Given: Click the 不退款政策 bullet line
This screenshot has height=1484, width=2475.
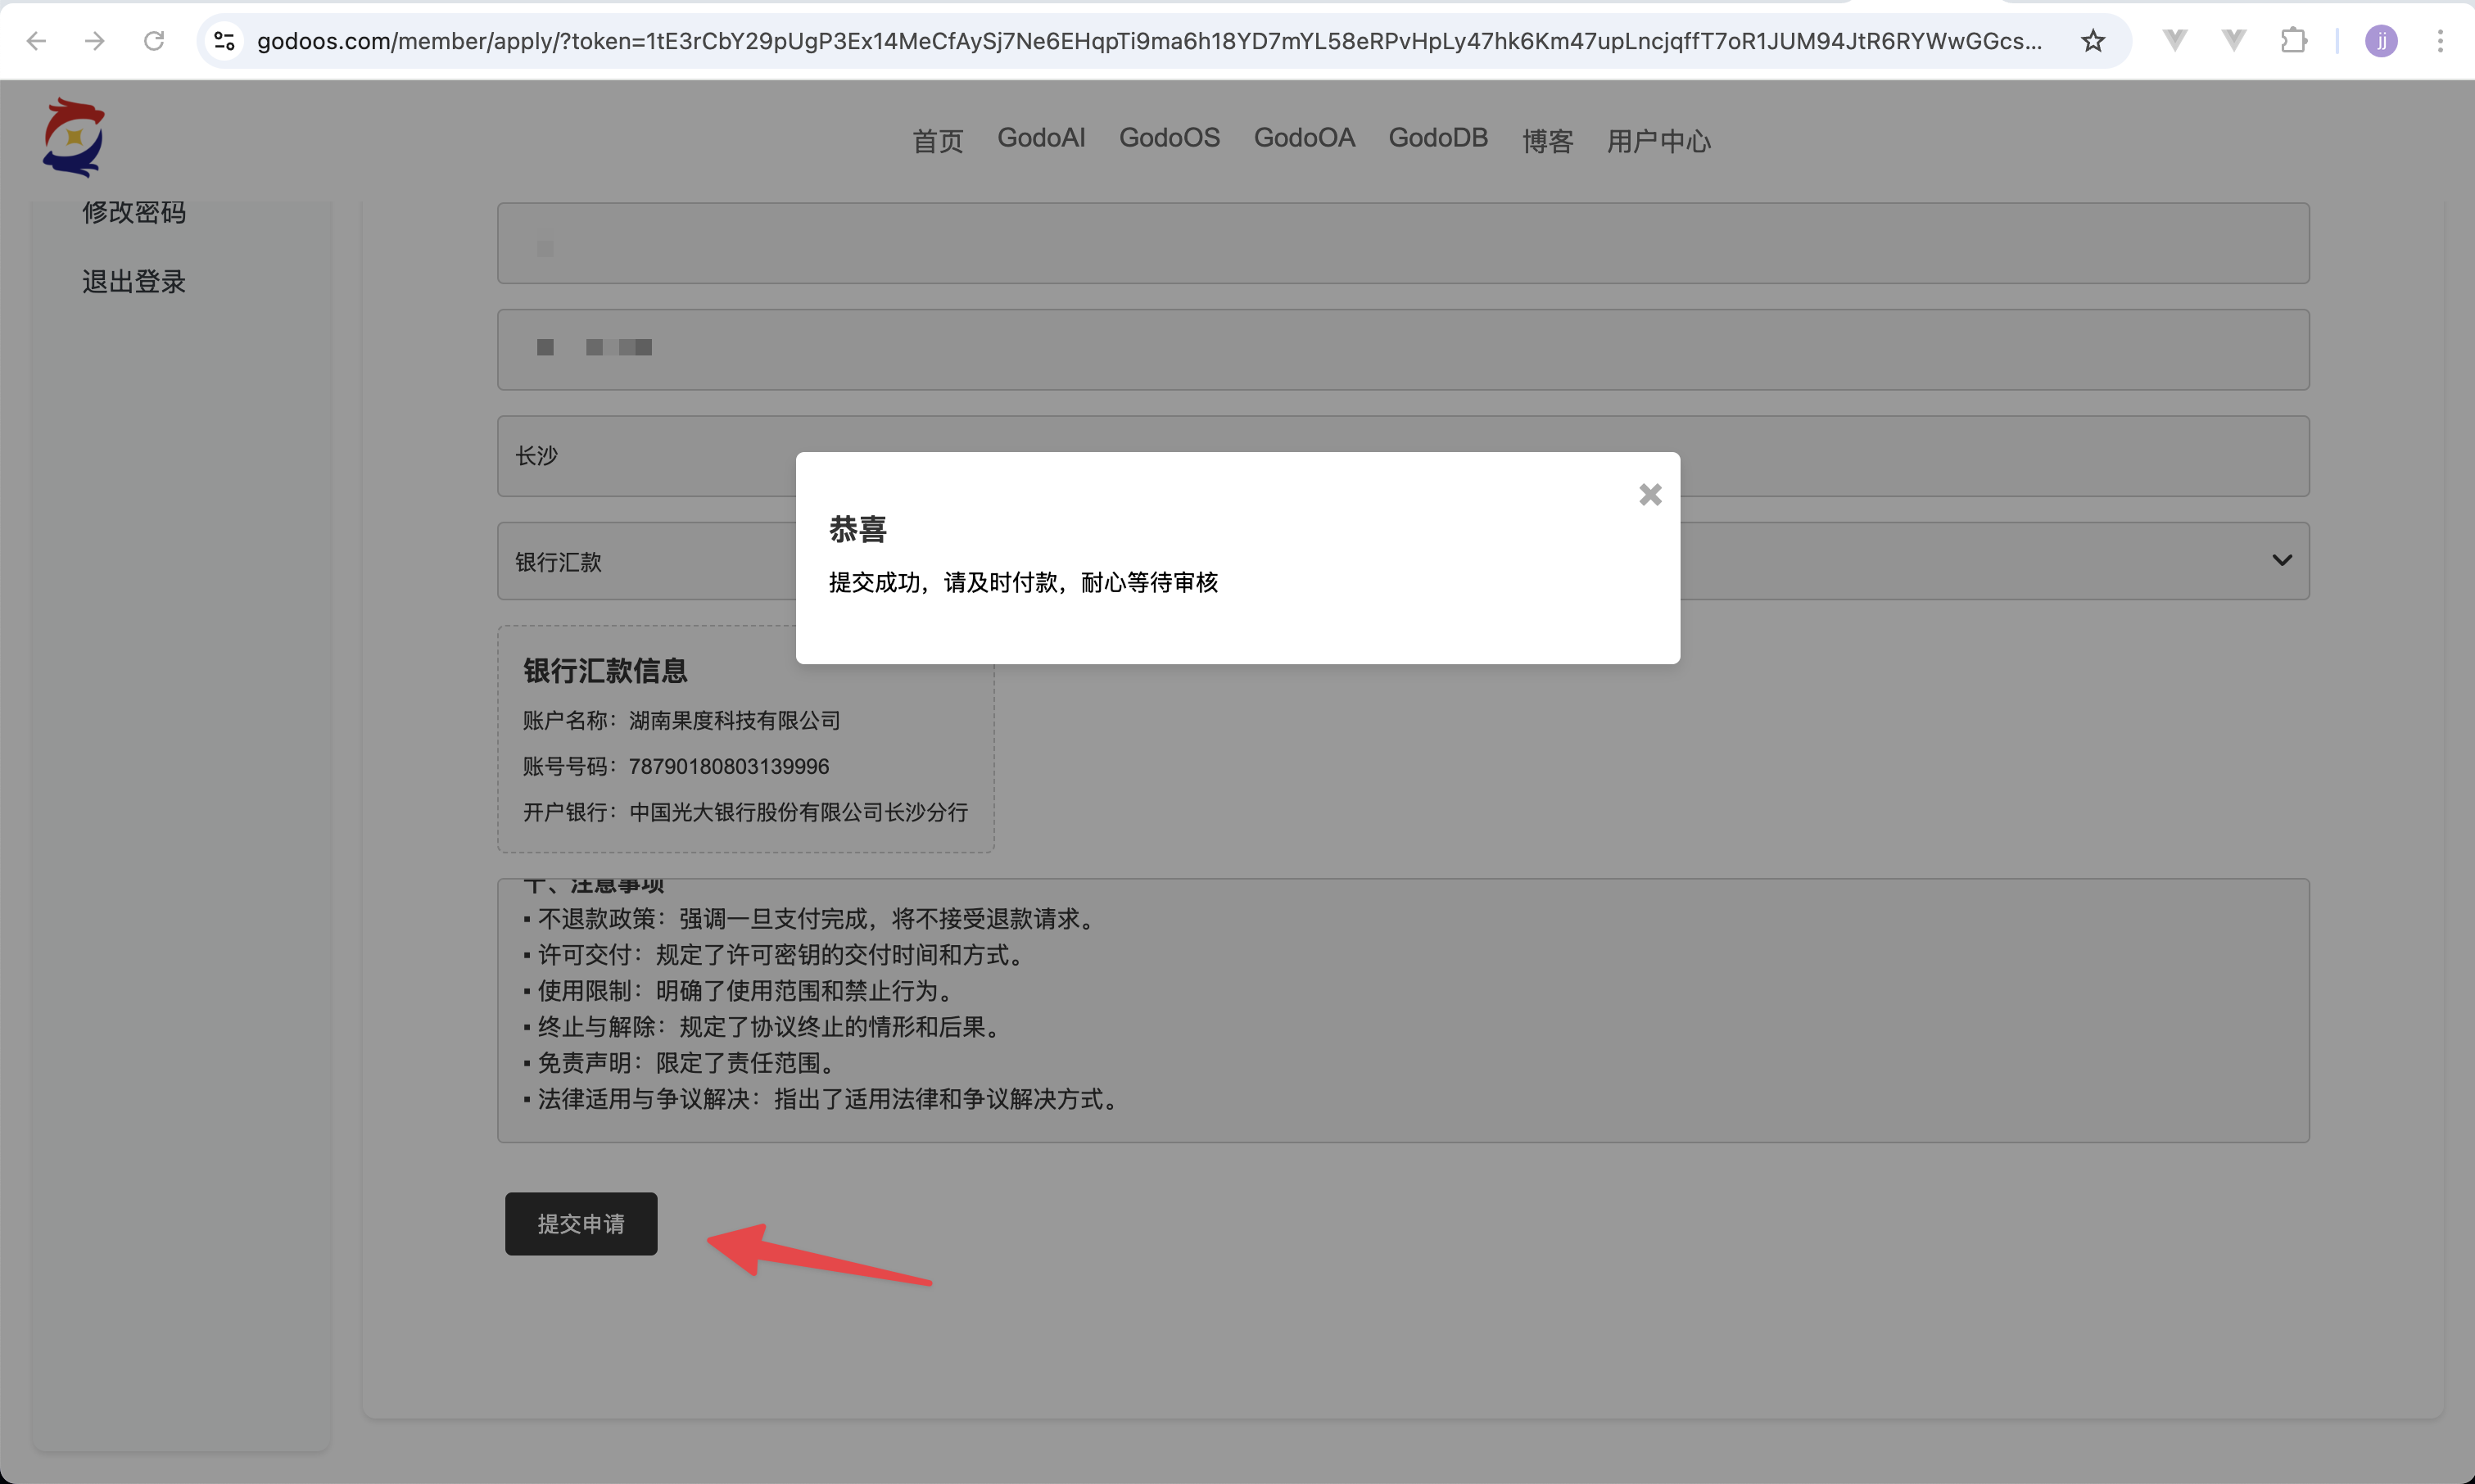Looking at the screenshot, I should (x=812, y=918).
